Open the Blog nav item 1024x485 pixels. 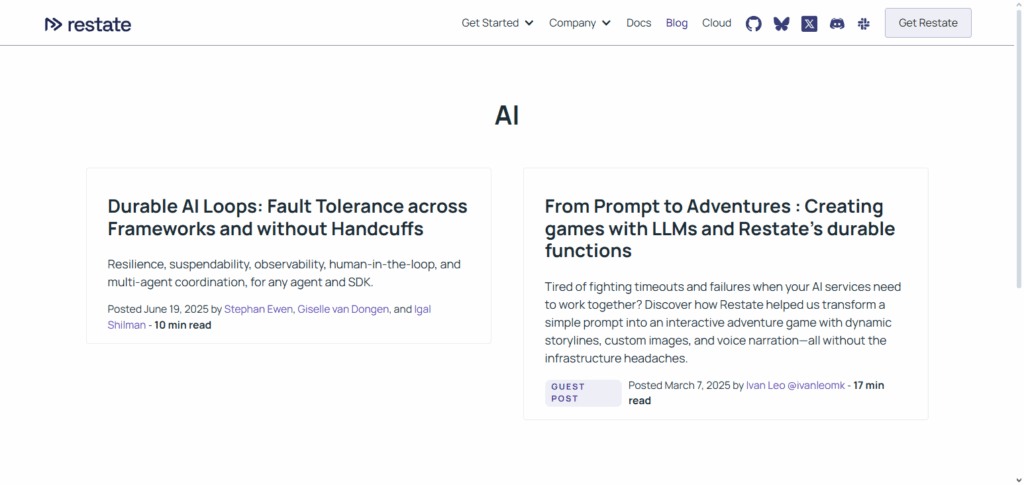click(x=677, y=23)
